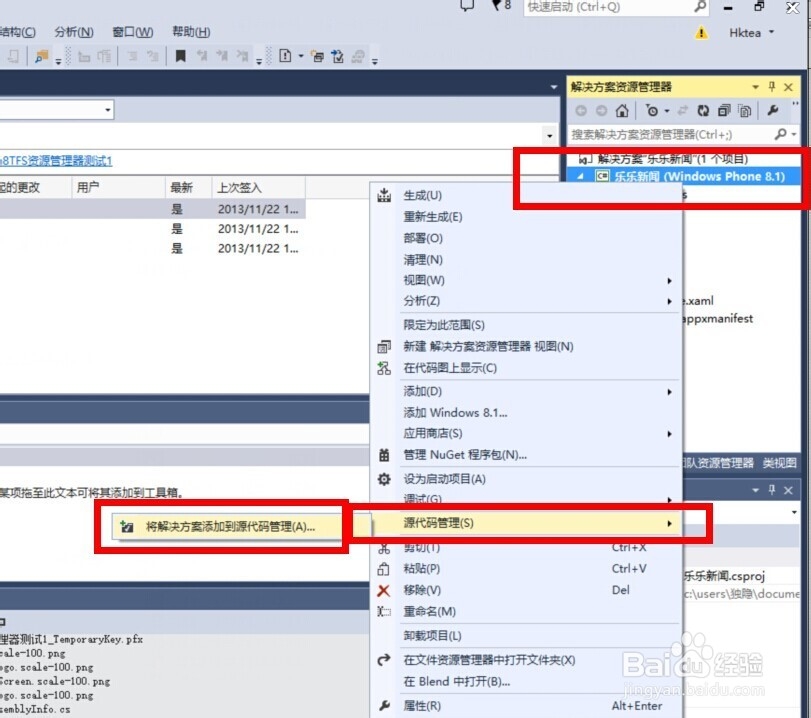
Task: Click the wrench properties icon in Solution Explorer
Action: click(773, 110)
